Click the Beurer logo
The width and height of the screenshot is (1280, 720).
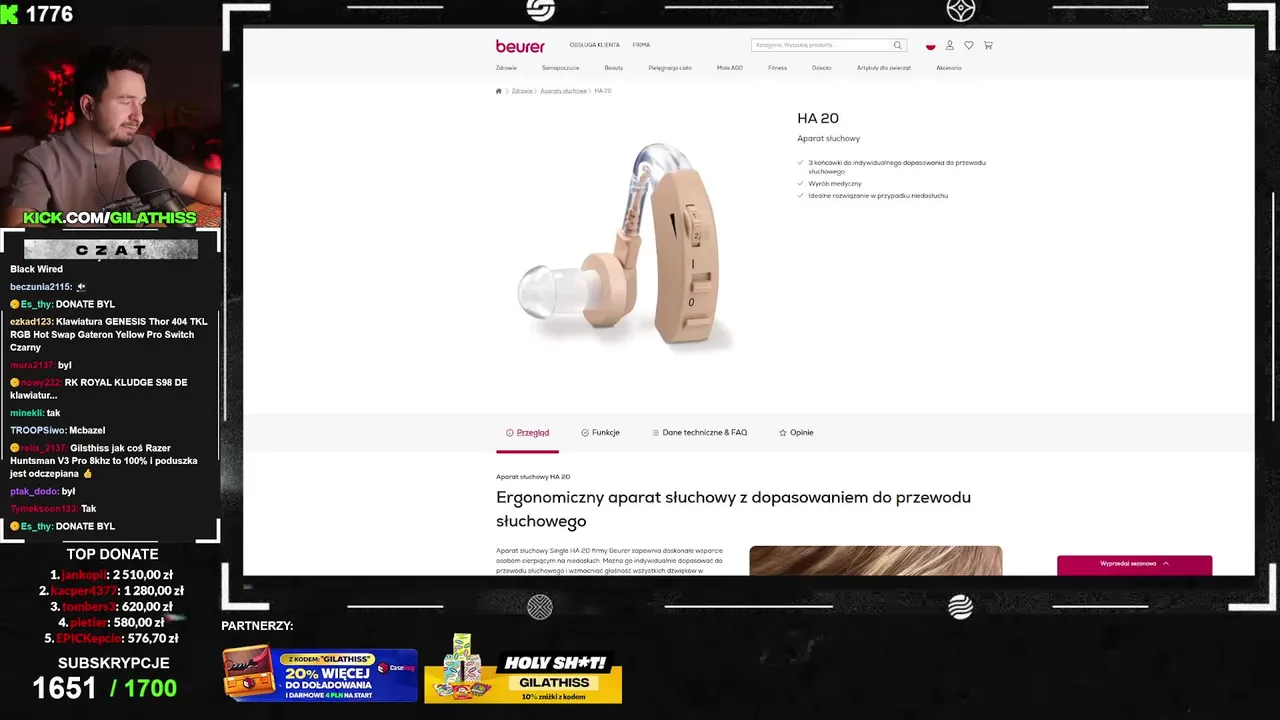coord(520,46)
